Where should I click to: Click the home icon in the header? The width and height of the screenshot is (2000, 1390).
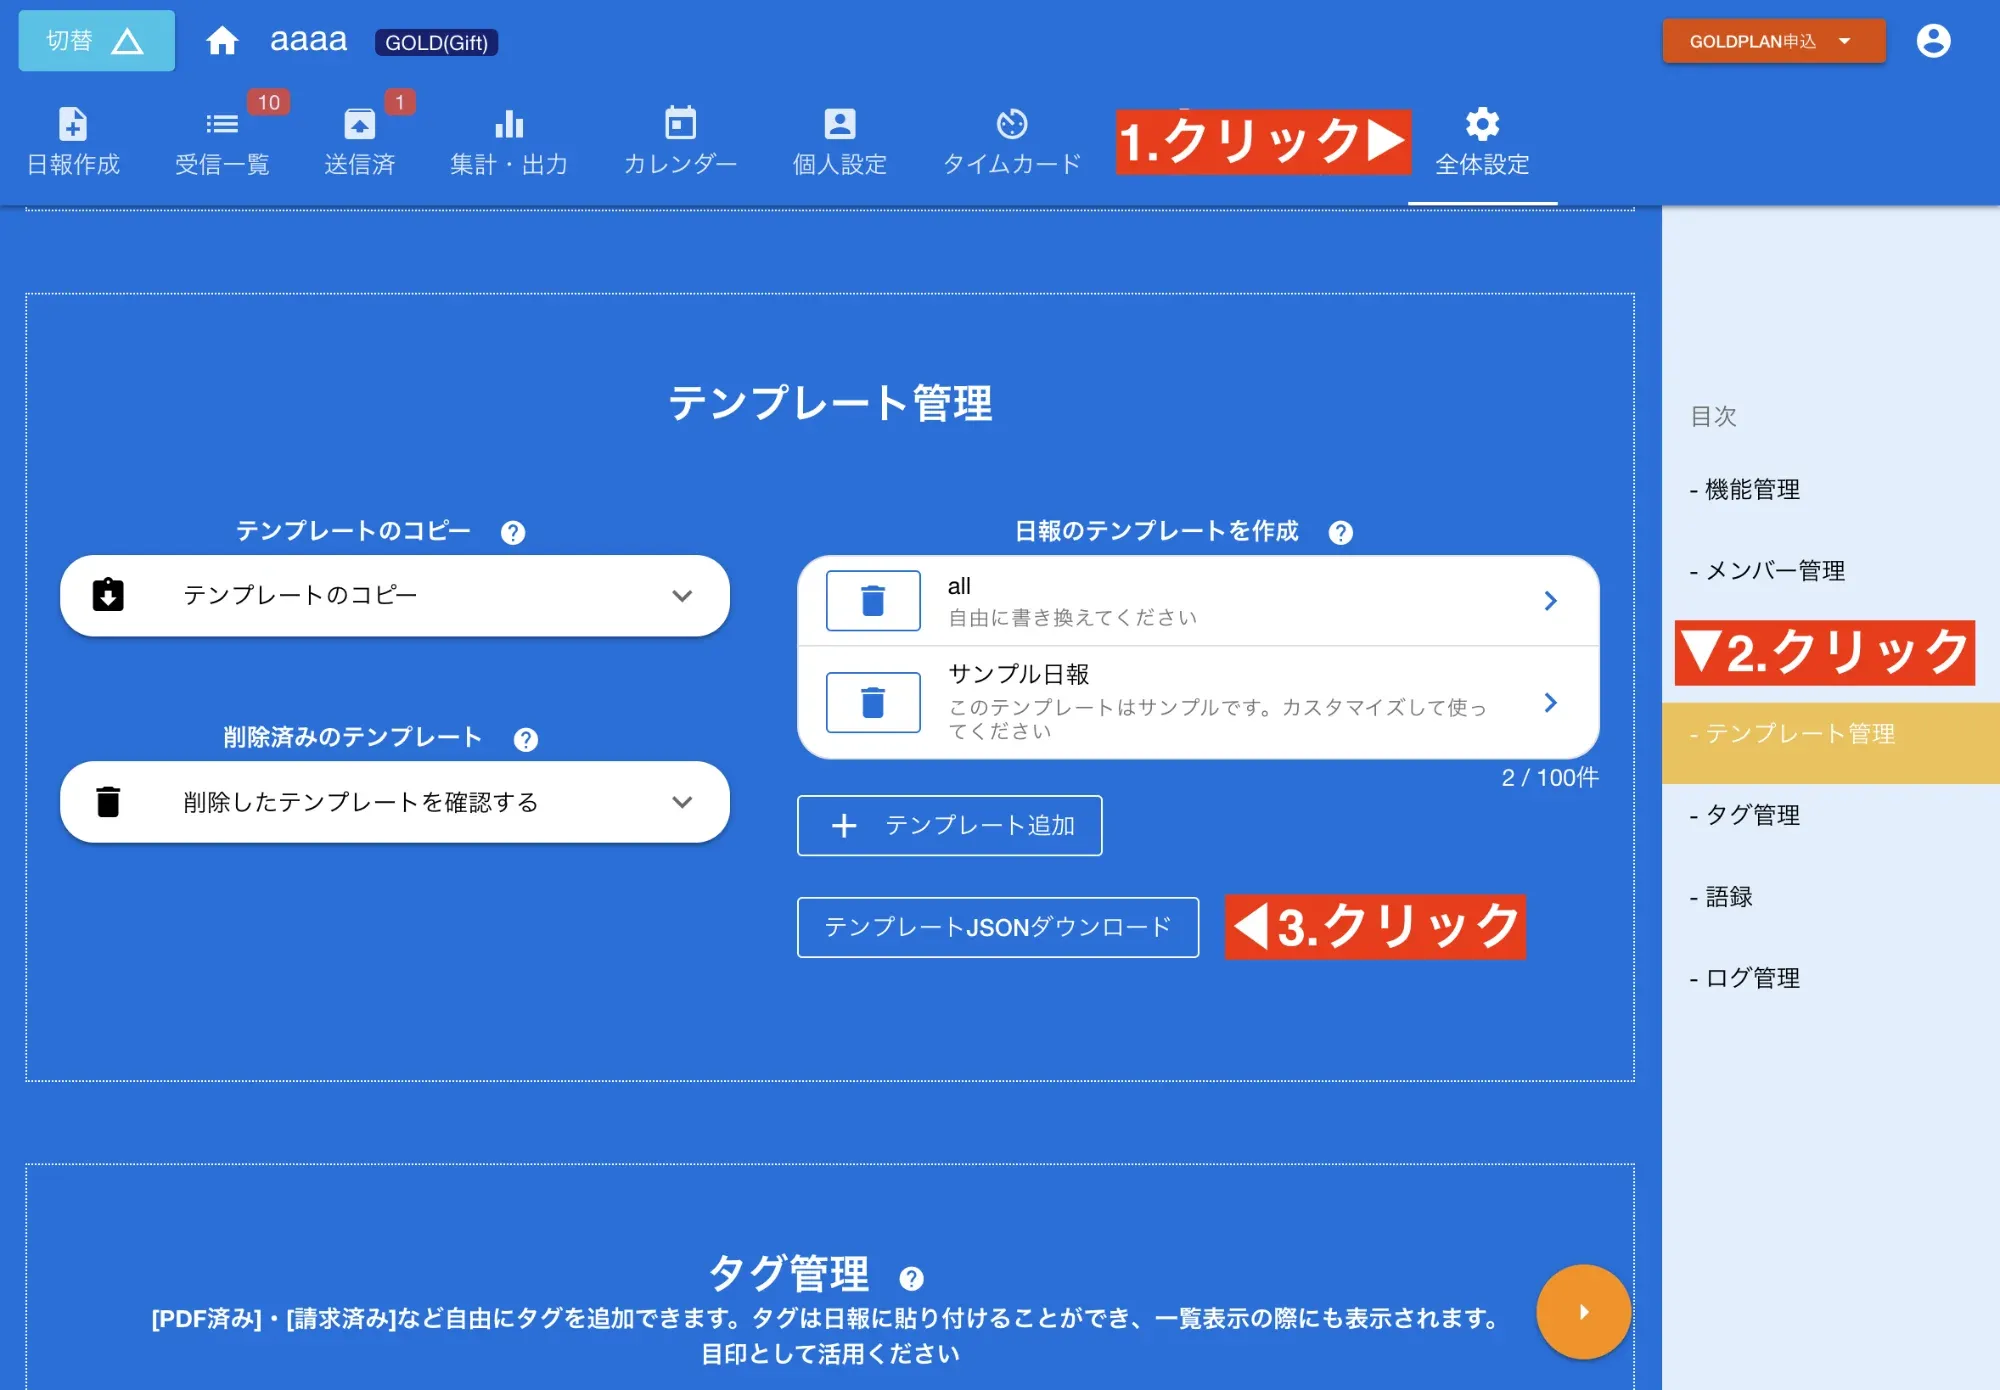(x=222, y=40)
